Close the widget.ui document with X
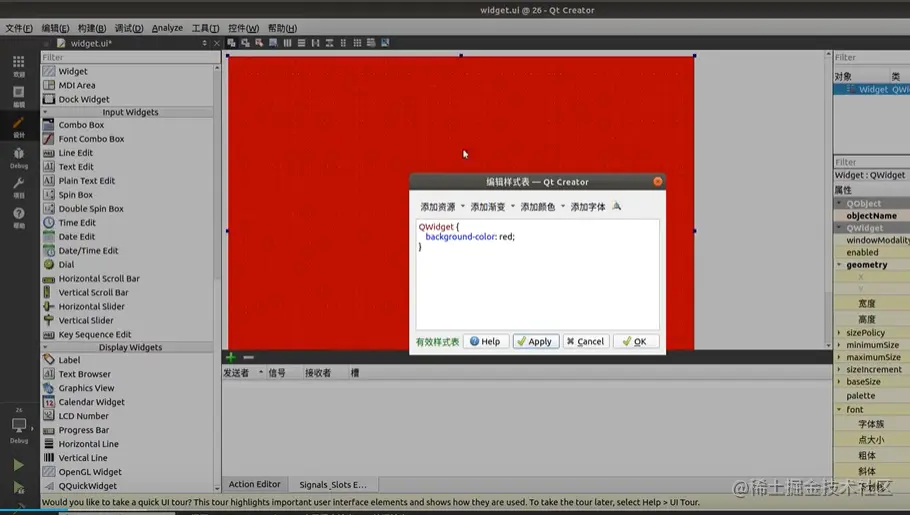910x515 pixels. 216,43
